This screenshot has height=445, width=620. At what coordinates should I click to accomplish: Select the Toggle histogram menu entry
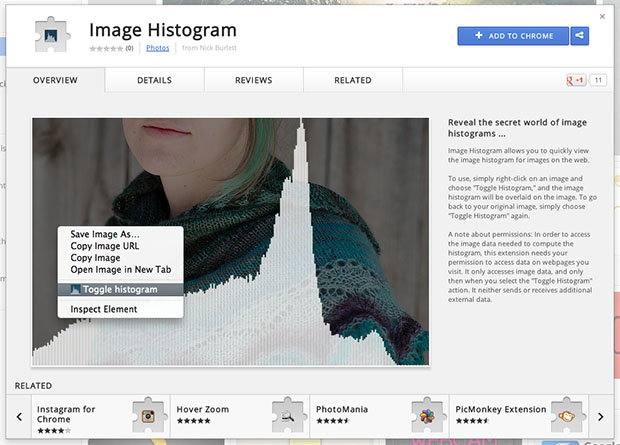point(120,290)
